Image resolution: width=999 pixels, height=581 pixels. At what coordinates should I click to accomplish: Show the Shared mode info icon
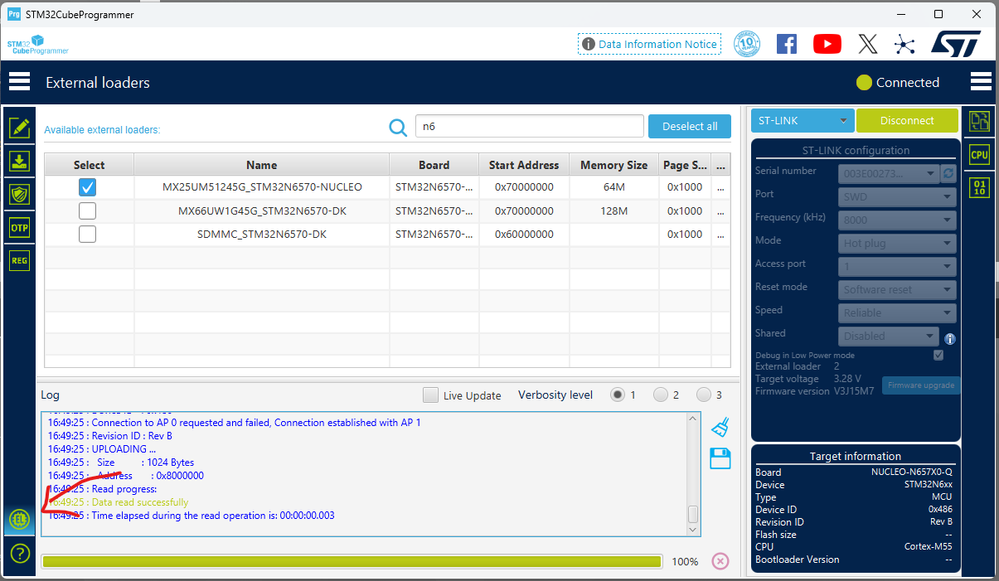click(949, 339)
